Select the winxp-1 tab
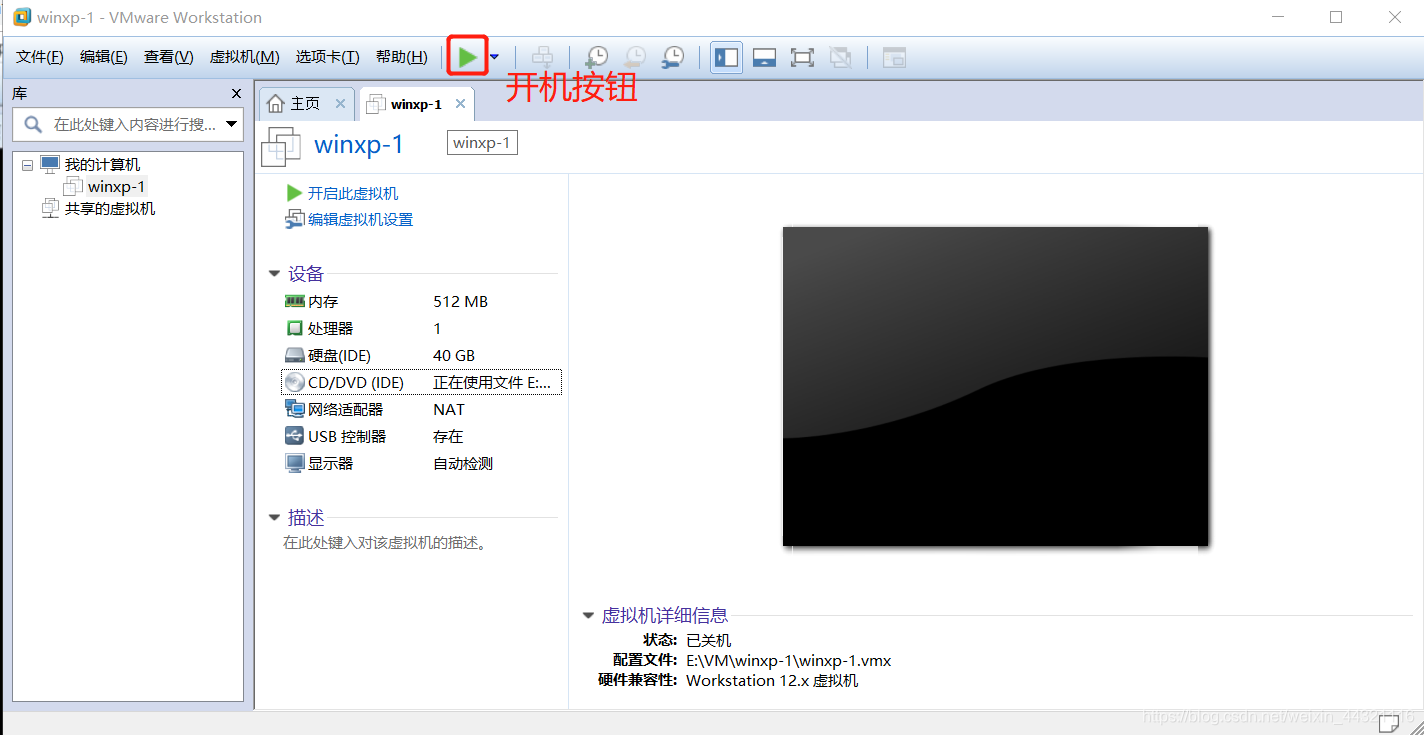This screenshot has width=1424, height=735. tap(416, 104)
